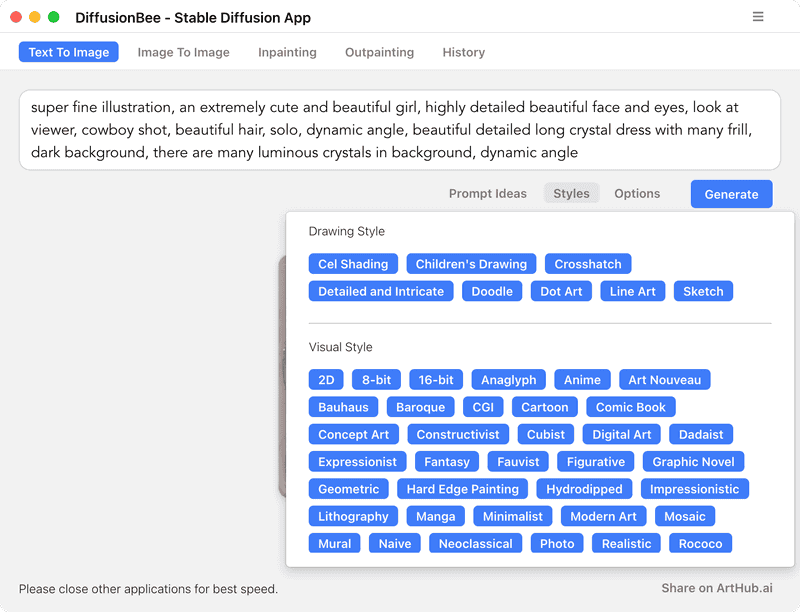Image resolution: width=800 pixels, height=612 pixels.
Task: Open the History tab
Action: point(463,52)
